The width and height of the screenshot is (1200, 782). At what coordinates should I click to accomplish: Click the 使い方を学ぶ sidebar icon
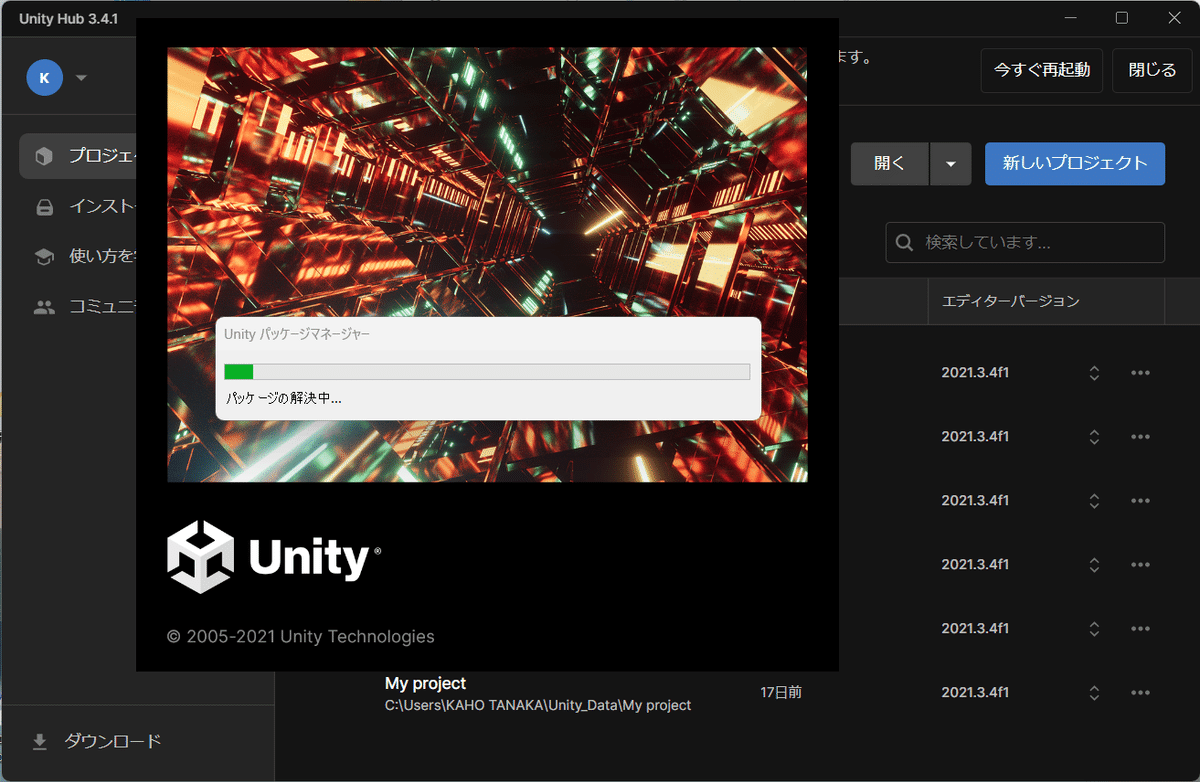(44, 256)
